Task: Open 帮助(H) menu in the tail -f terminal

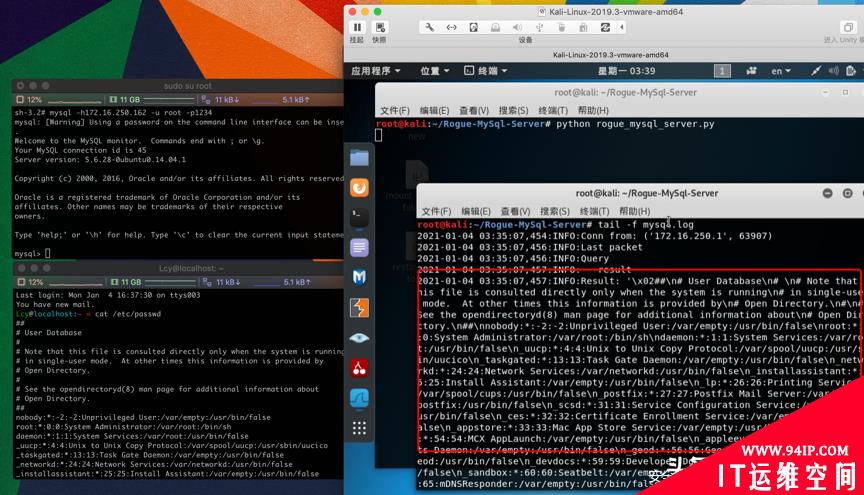Action: [635, 211]
